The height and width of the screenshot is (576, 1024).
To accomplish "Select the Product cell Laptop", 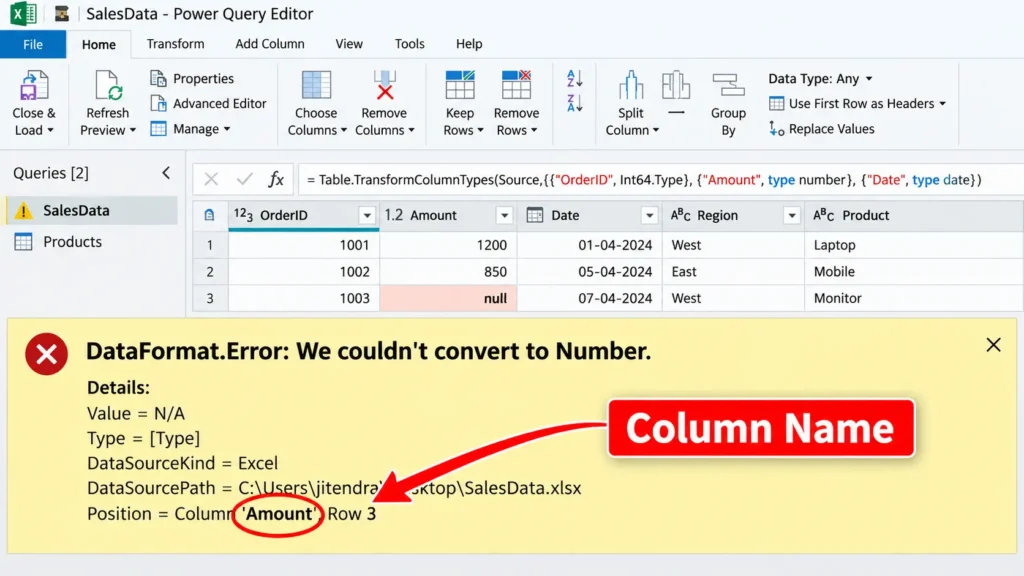I will coord(914,245).
